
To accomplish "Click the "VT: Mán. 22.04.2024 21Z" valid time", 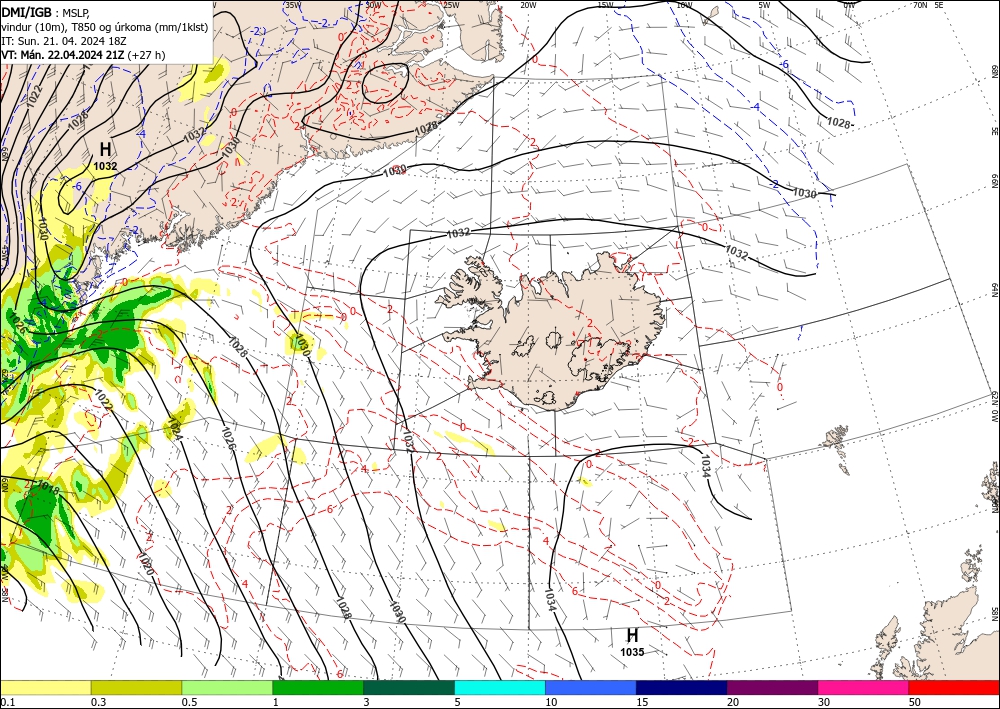I will [63, 55].
